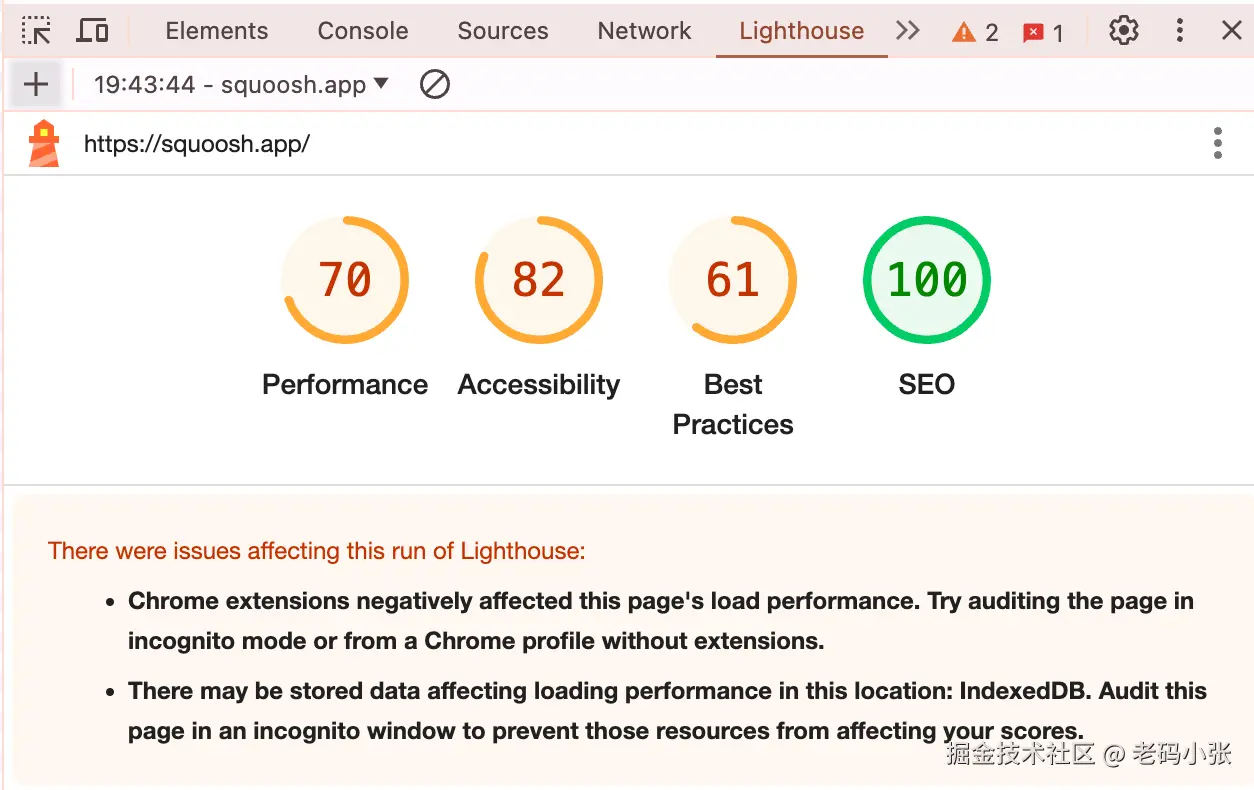Activate the inspect element picker icon
1254x790 pixels.
coord(37,31)
